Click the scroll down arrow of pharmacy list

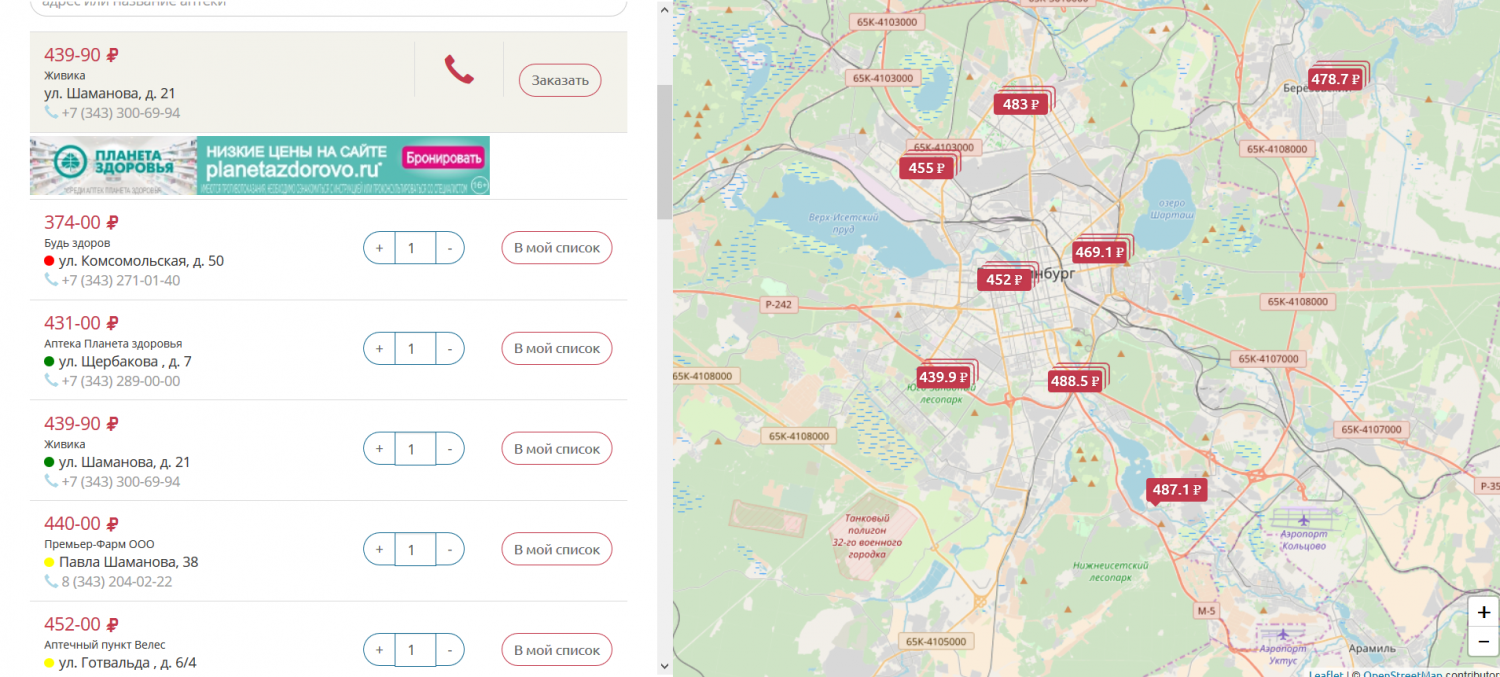coord(665,666)
